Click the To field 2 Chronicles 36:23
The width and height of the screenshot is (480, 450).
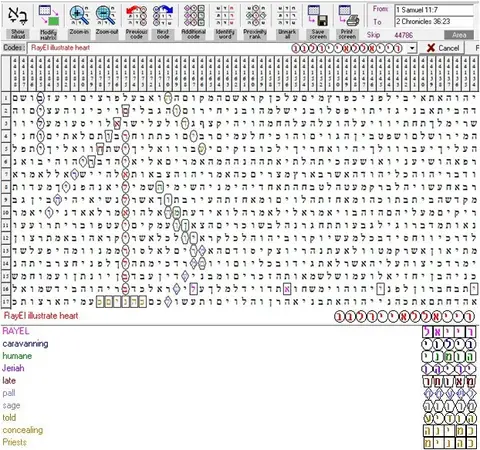point(434,22)
